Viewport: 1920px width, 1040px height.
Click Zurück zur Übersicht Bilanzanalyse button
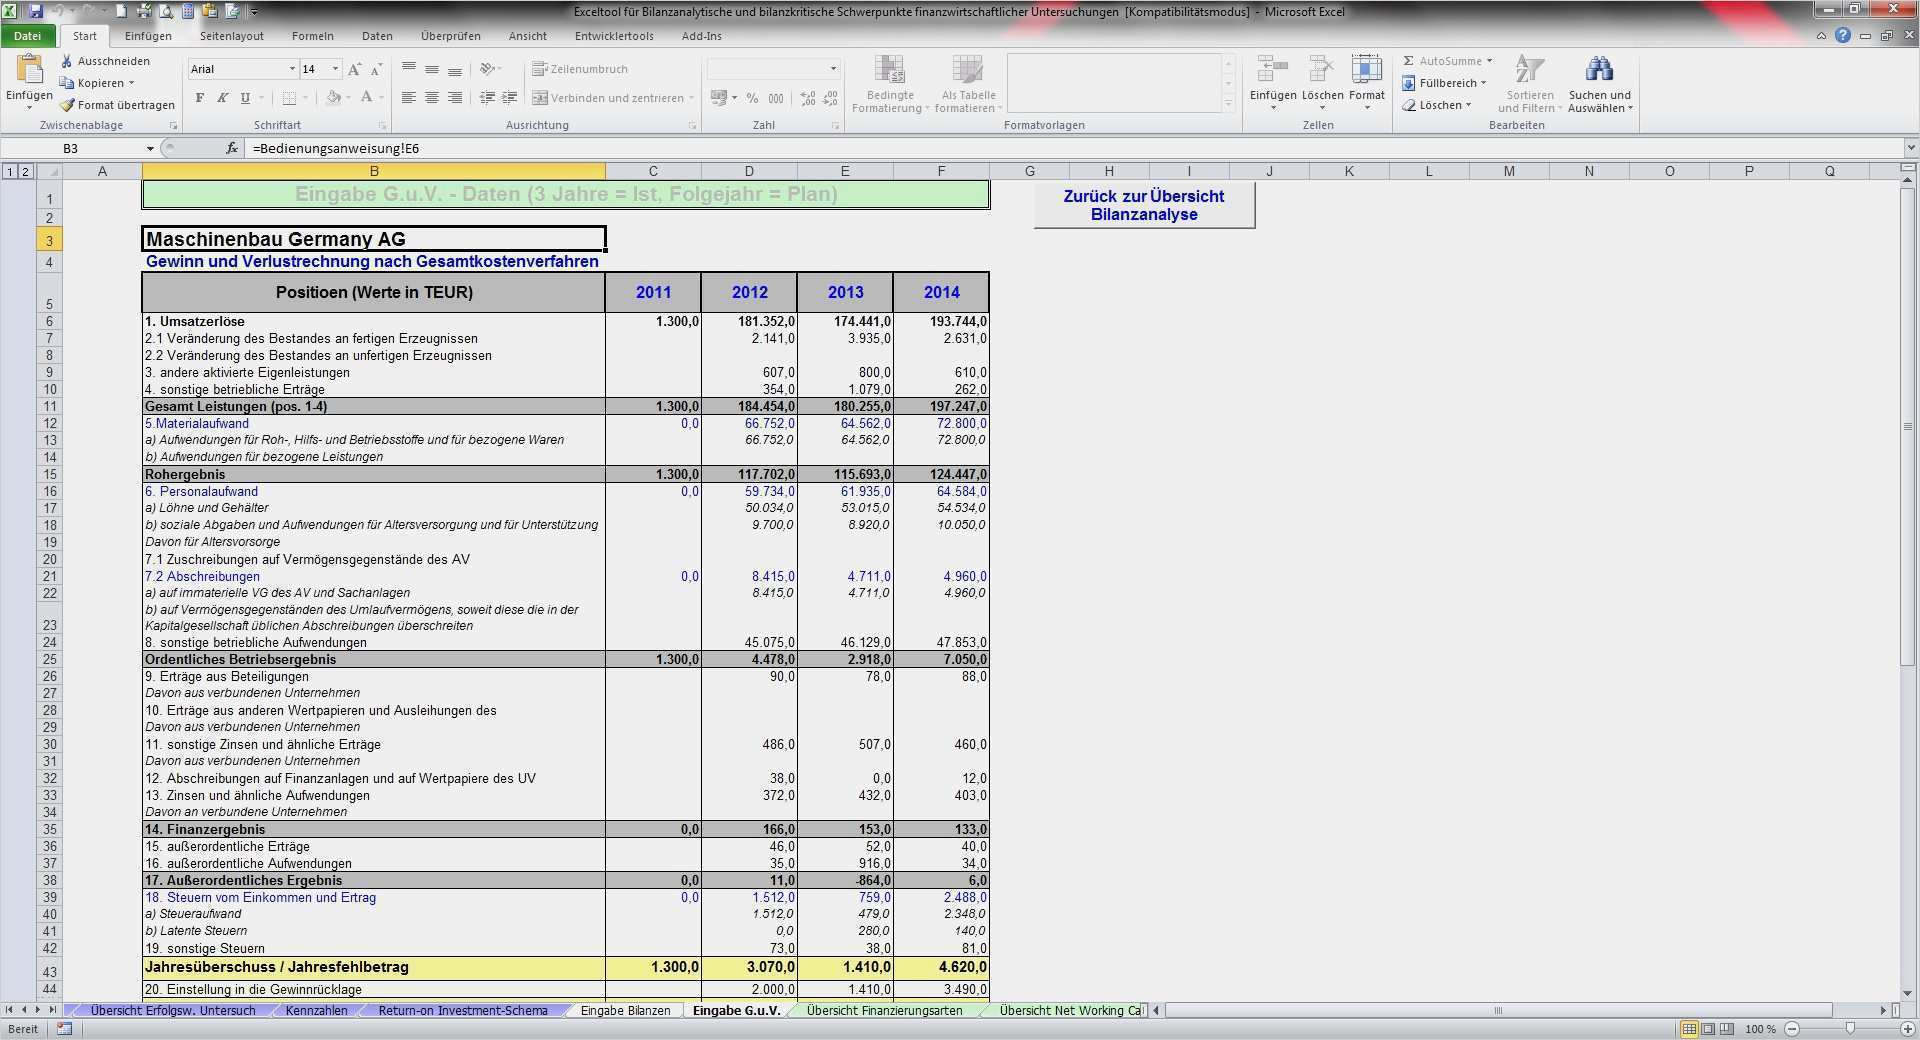click(1143, 205)
